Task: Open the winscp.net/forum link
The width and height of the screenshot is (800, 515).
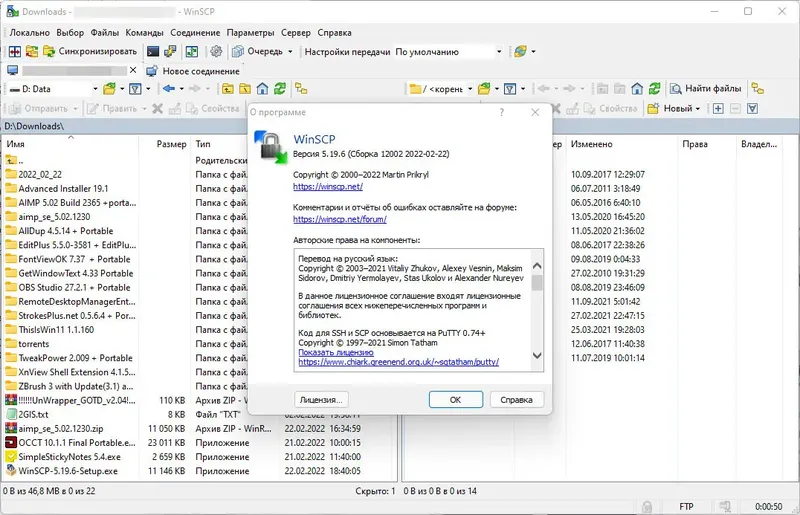Action: (340, 219)
